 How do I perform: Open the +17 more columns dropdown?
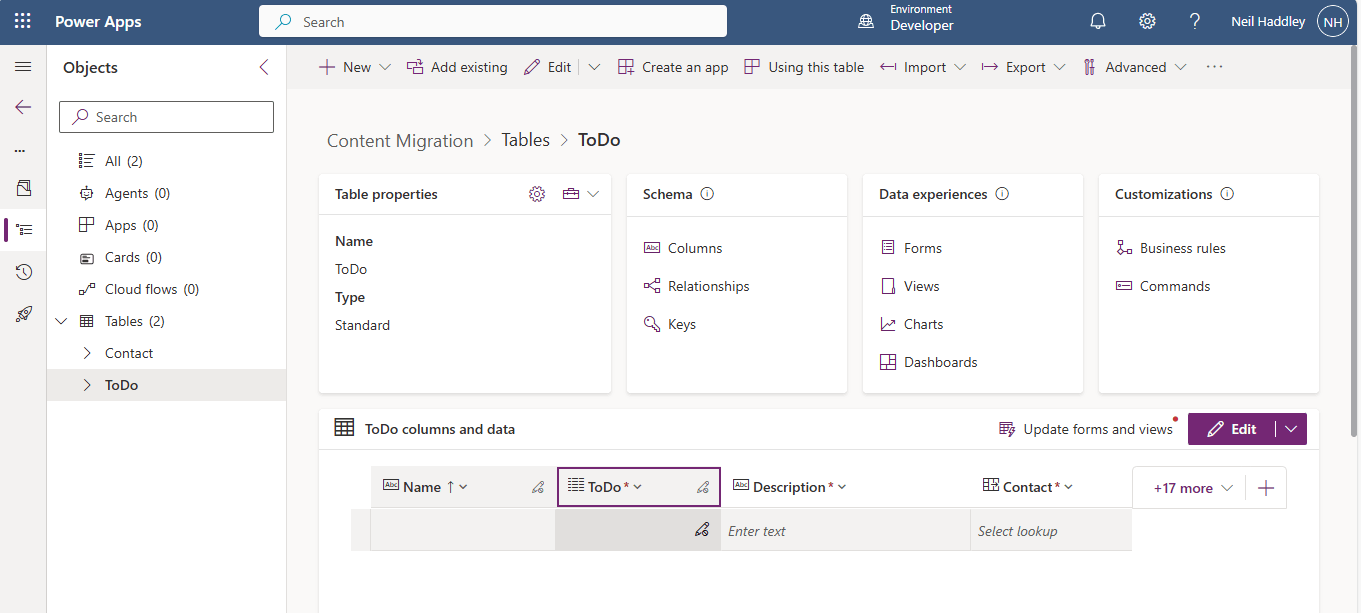1192,488
